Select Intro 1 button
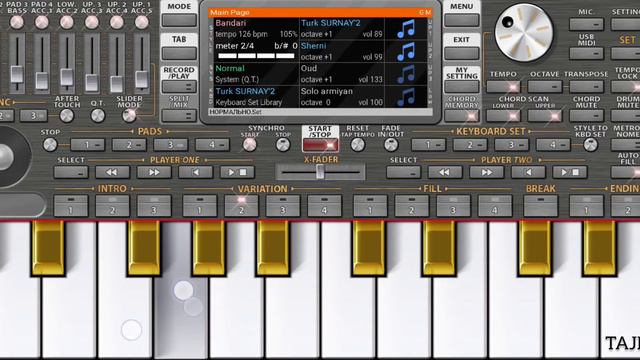 tap(71, 206)
